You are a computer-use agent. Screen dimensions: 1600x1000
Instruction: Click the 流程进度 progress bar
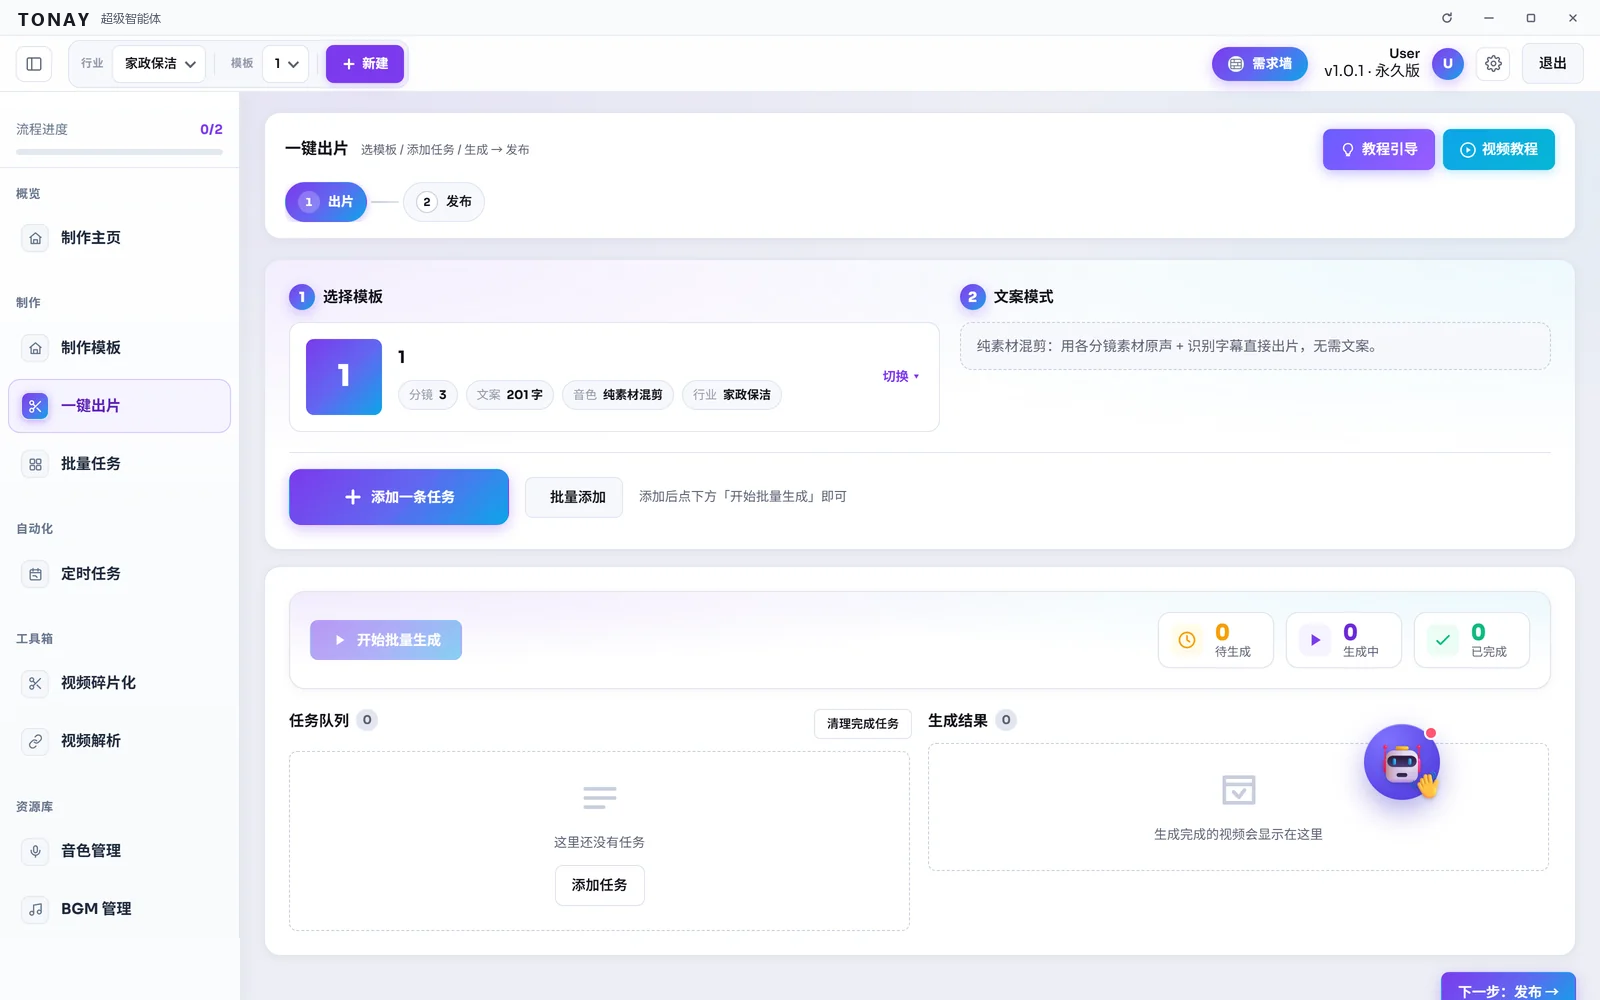119,152
